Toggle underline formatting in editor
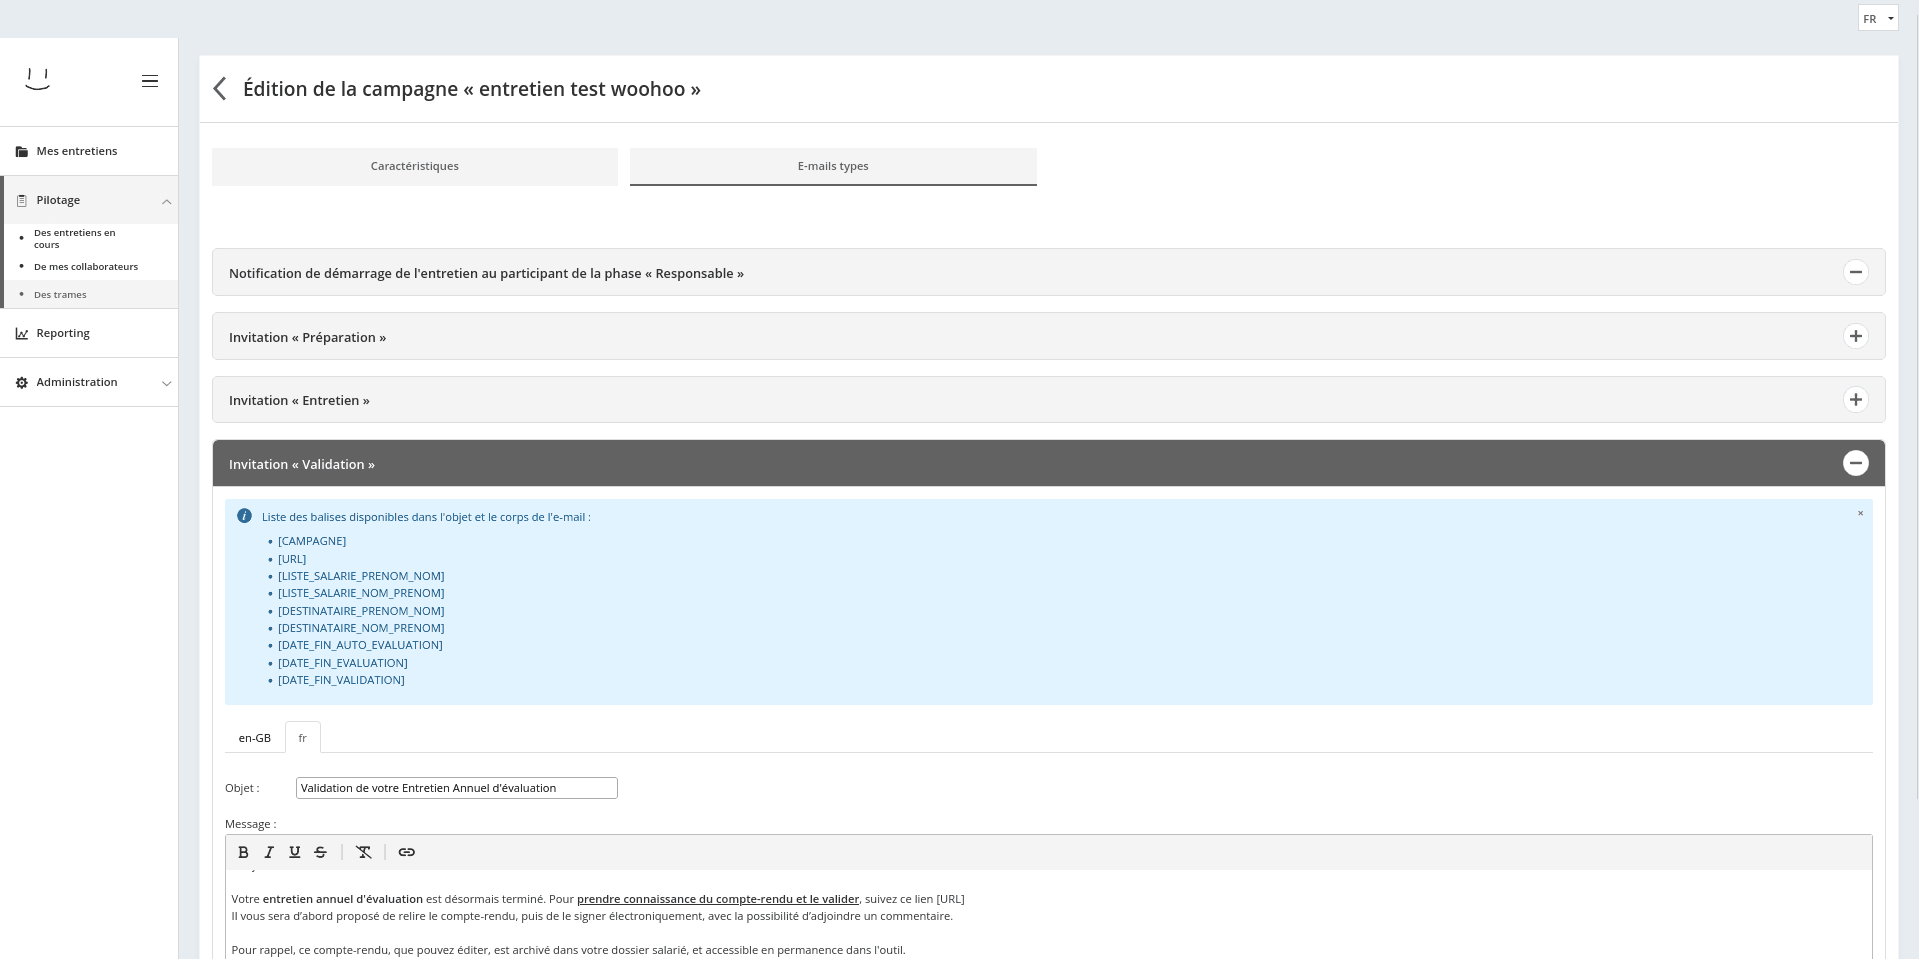This screenshot has width=1919, height=959. pyautogui.click(x=294, y=852)
